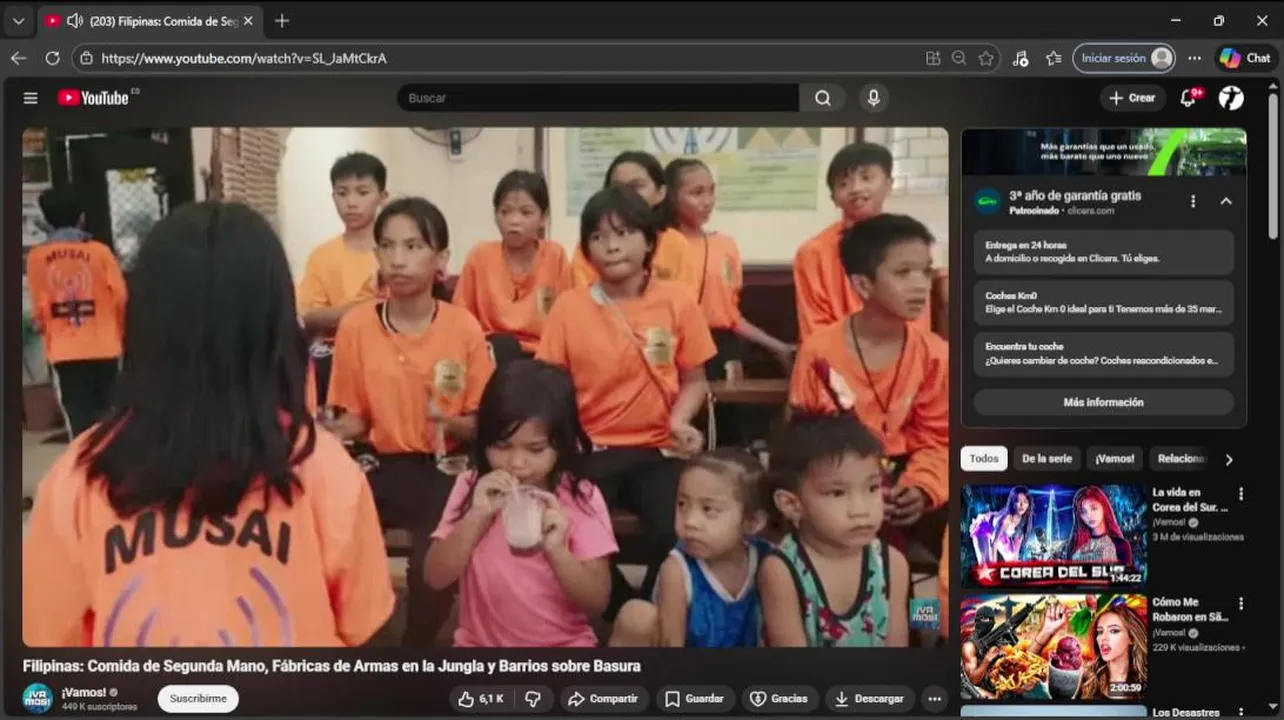Like the video with 6,1 K
1284x720 pixels.
point(481,699)
